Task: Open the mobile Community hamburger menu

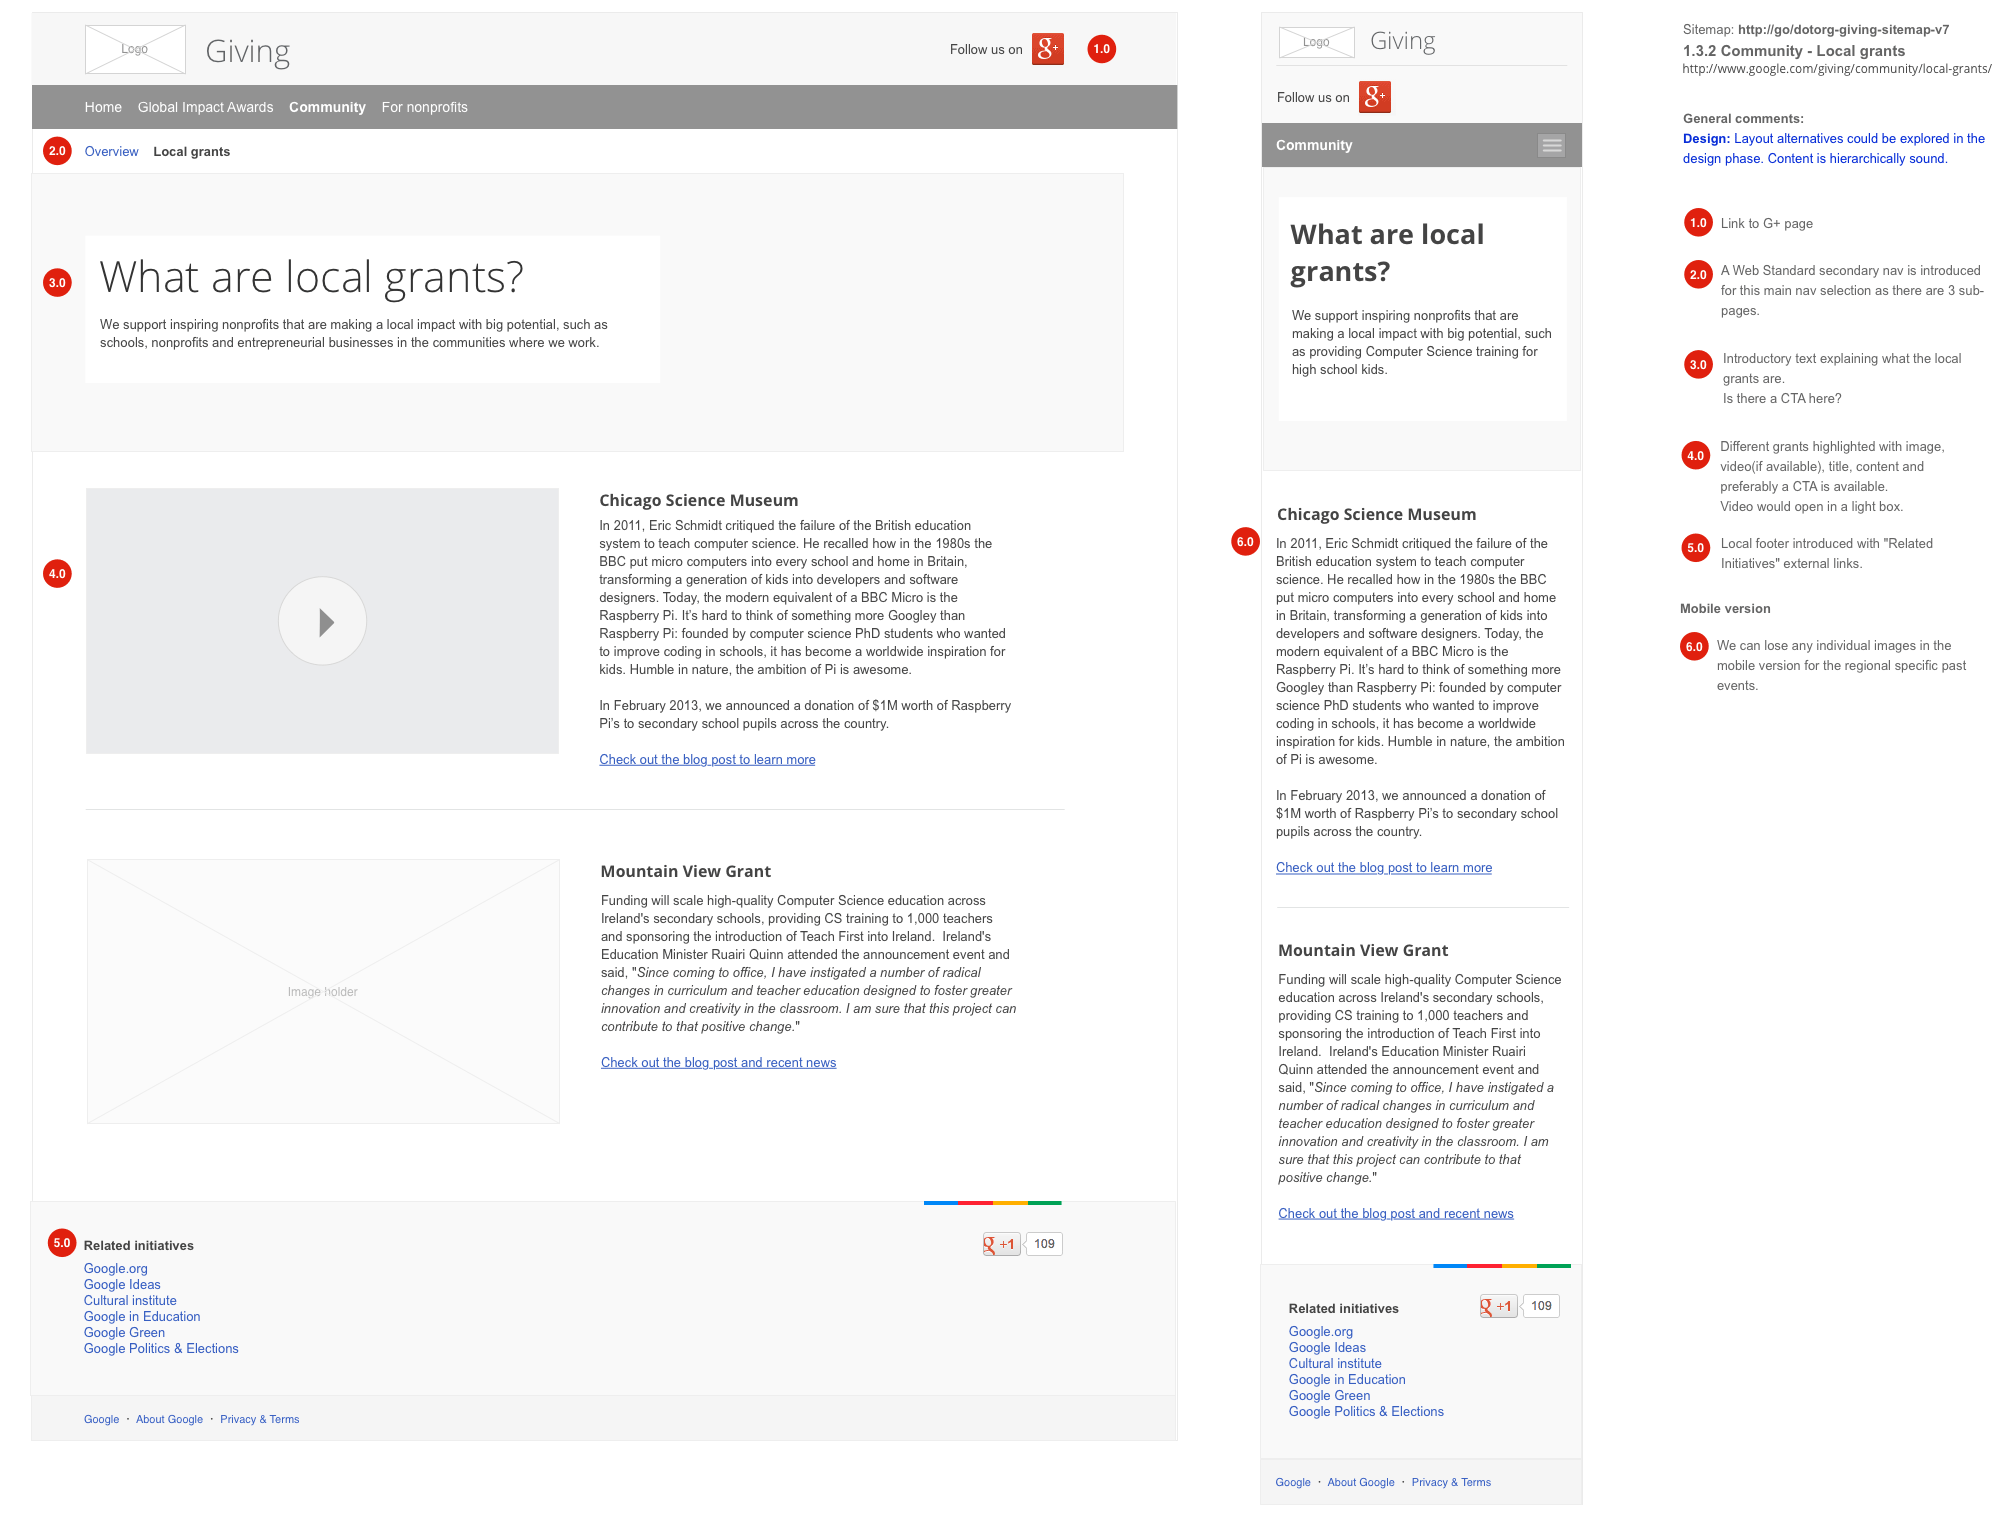Action: pos(1551,146)
